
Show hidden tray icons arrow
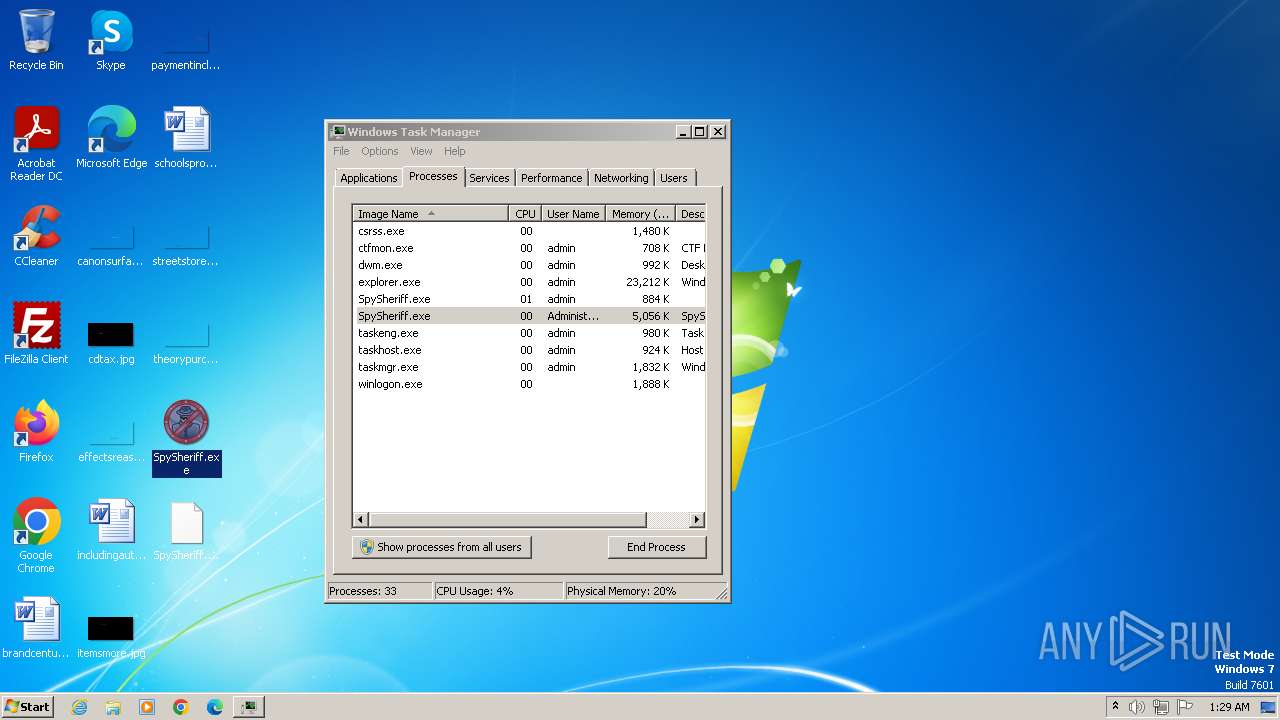pos(1115,707)
